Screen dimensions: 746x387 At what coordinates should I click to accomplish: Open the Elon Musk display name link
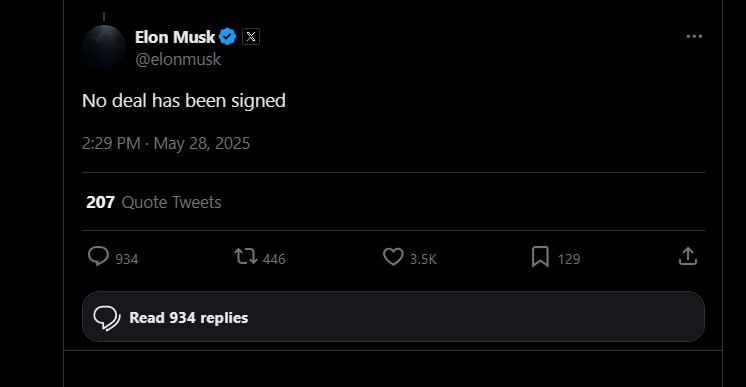[x=175, y=37]
